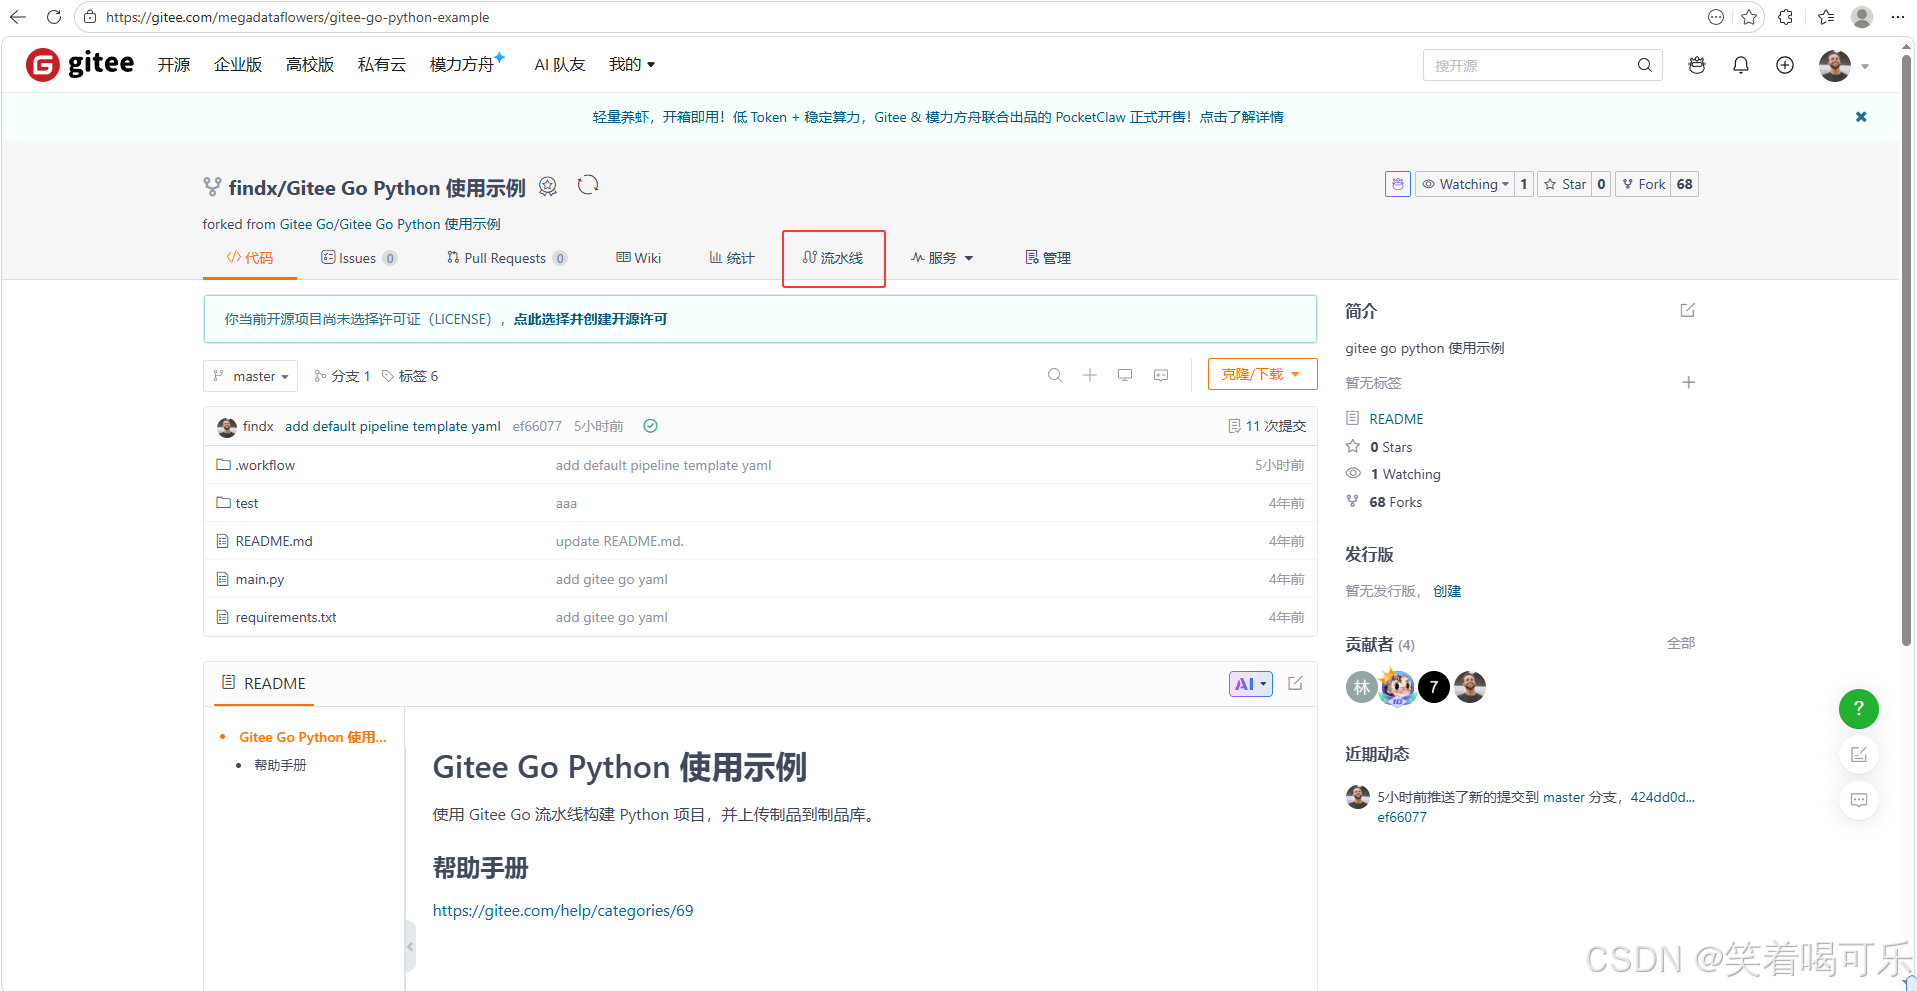Screen dimensions: 1917x991
Task: Open browser settings ellipsis menu
Action: click(1897, 17)
